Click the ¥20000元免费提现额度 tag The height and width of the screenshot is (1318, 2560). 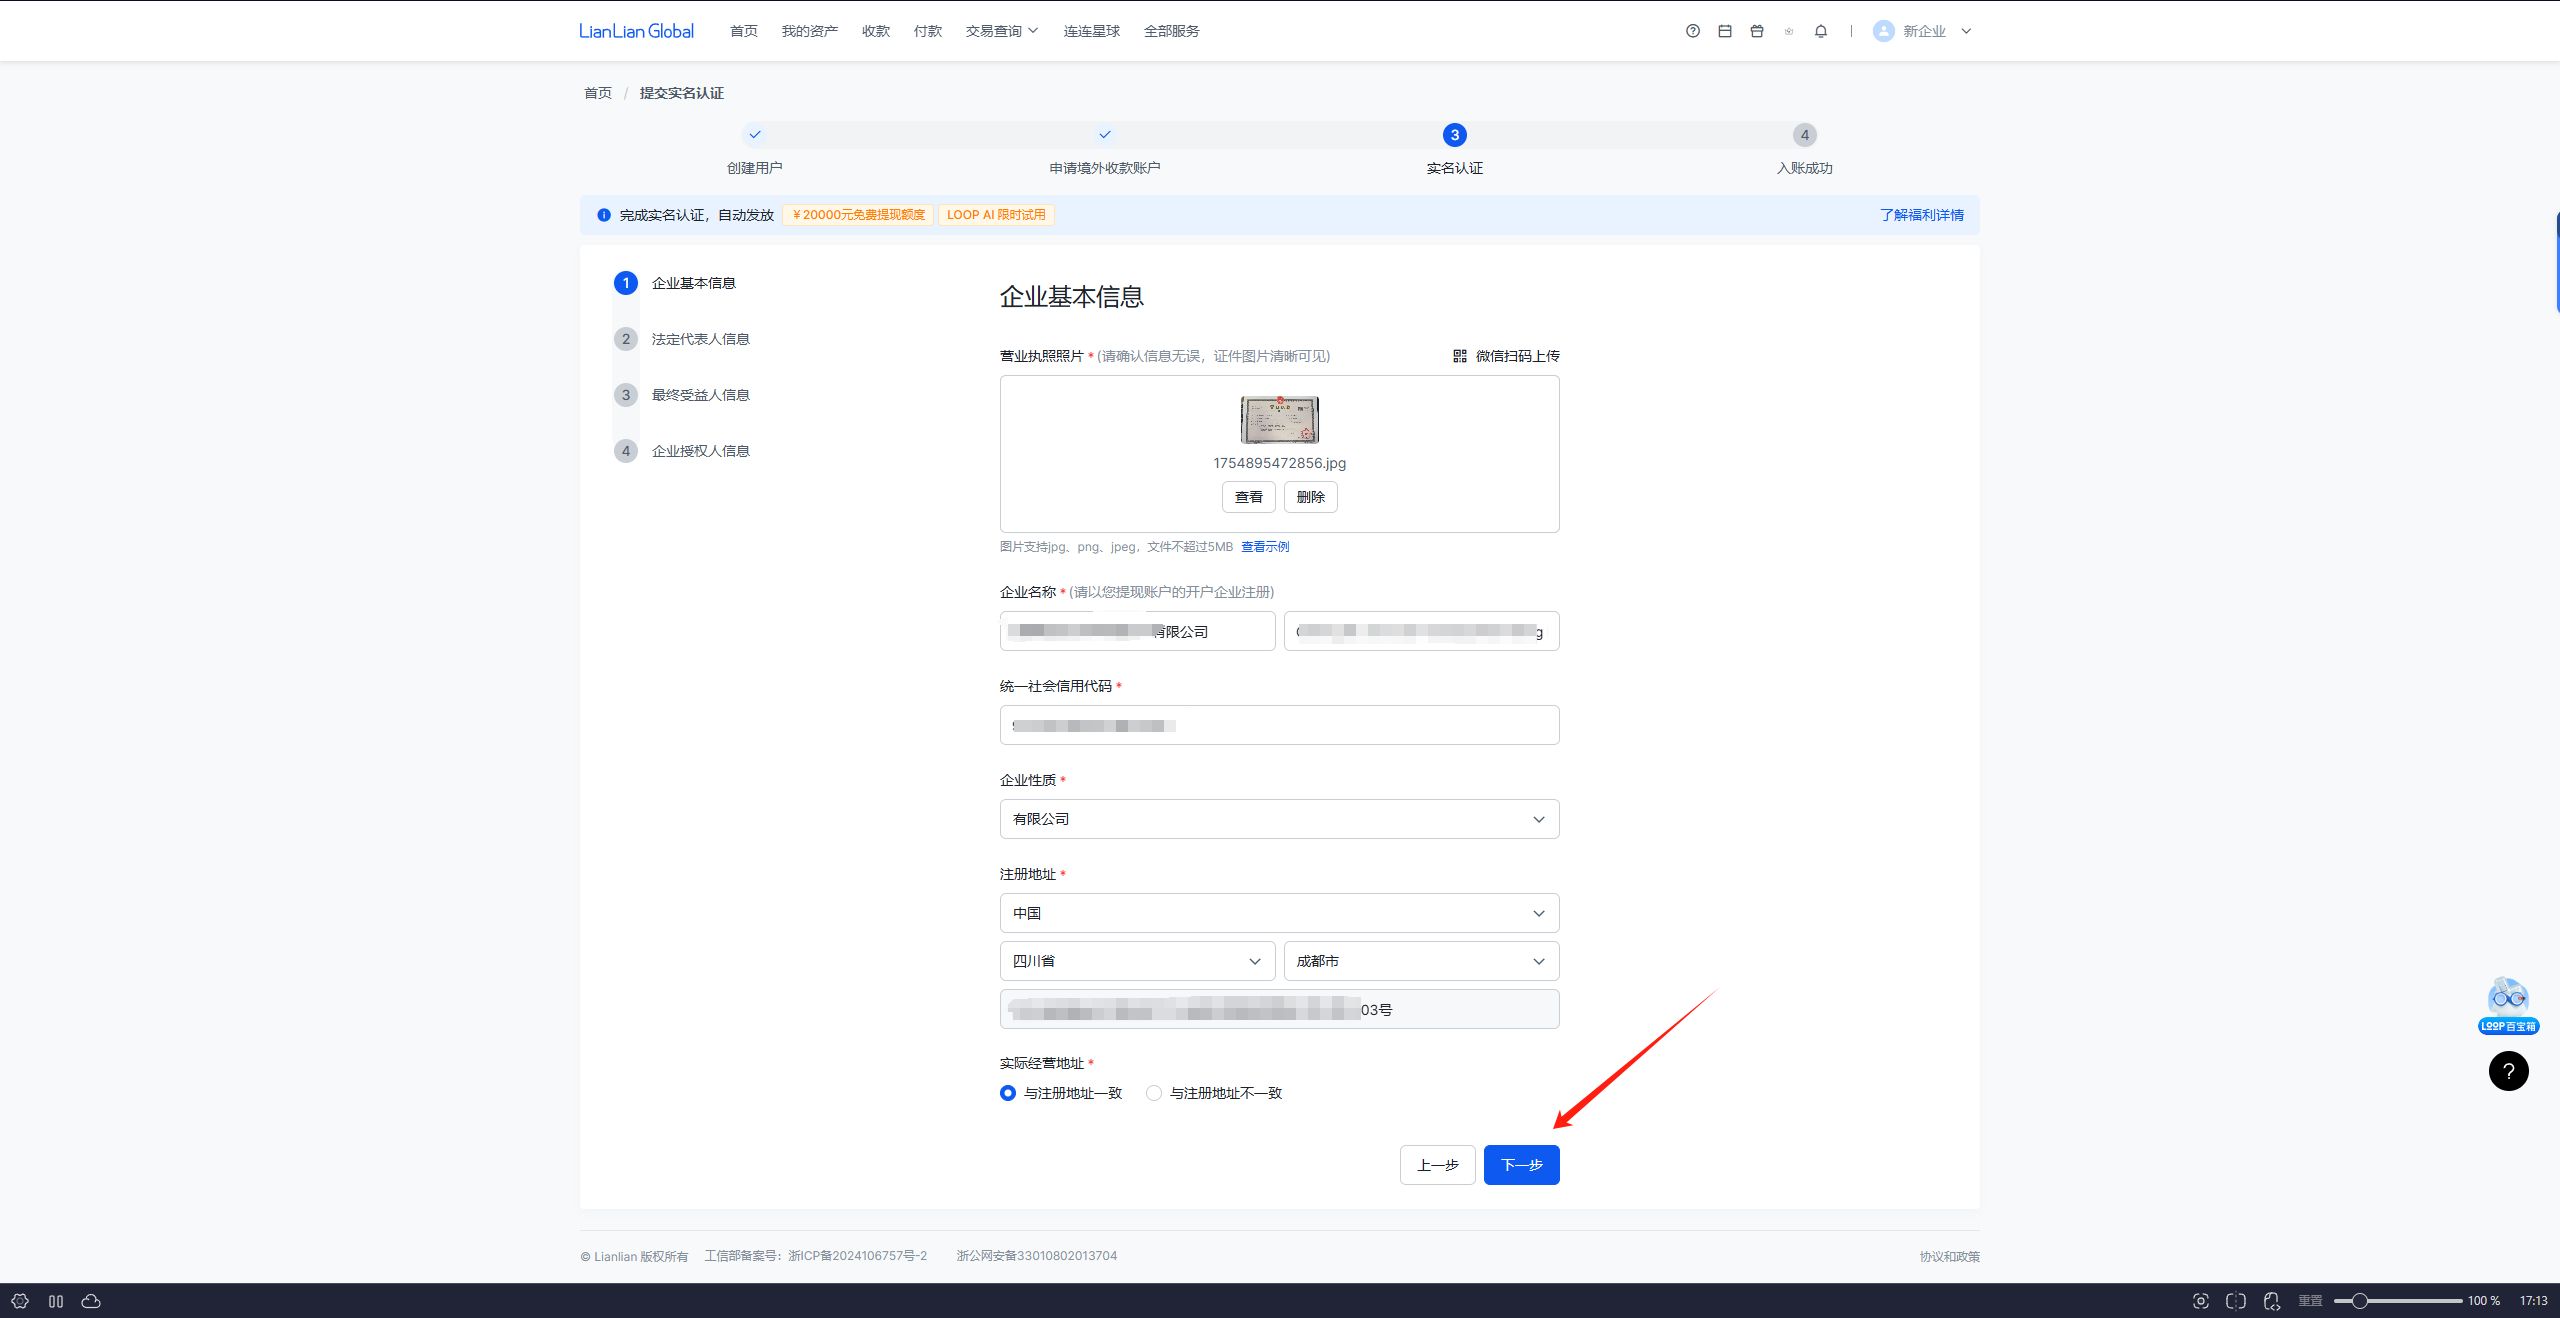(858, 215)
